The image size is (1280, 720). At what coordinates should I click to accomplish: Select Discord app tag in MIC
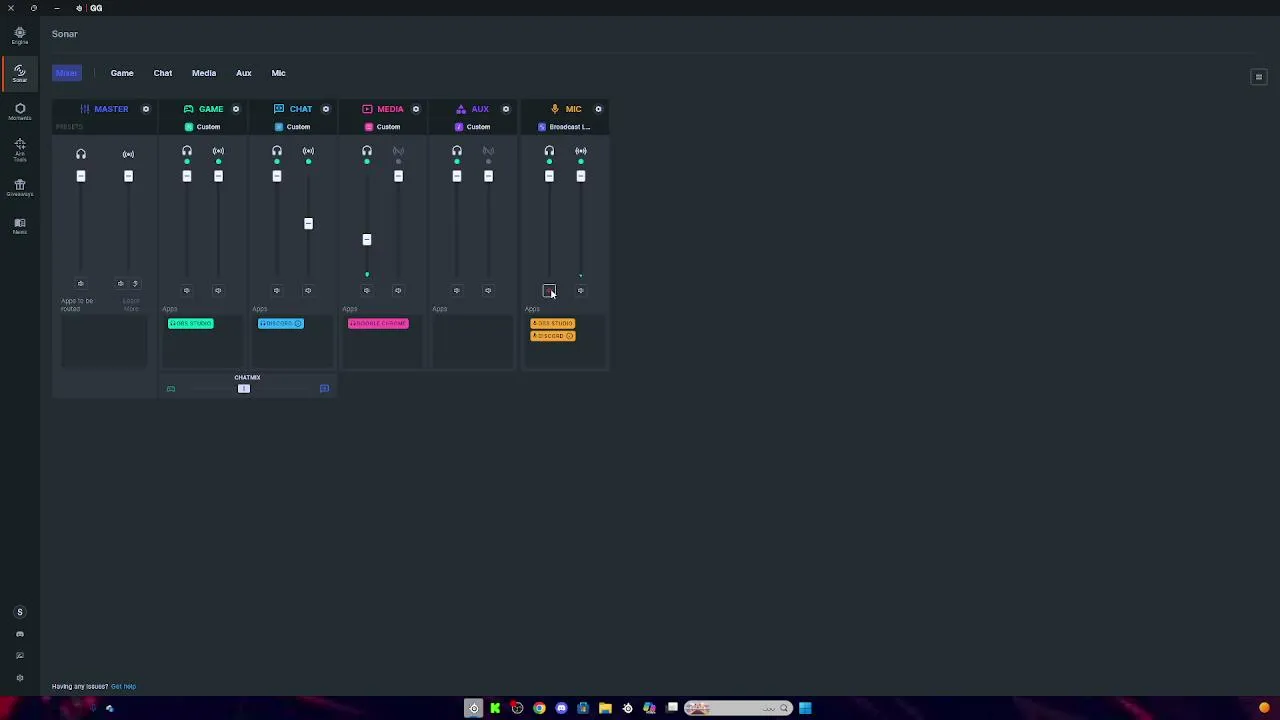pos(552,336)
